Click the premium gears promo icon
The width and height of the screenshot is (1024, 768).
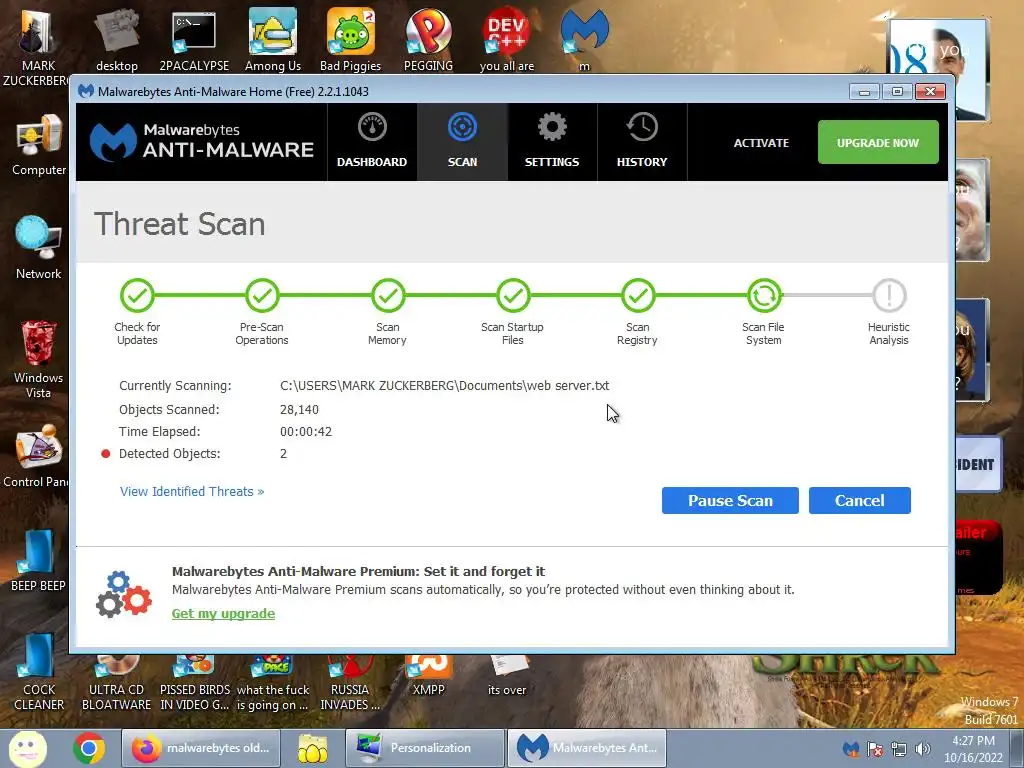(x=123, y=594)
